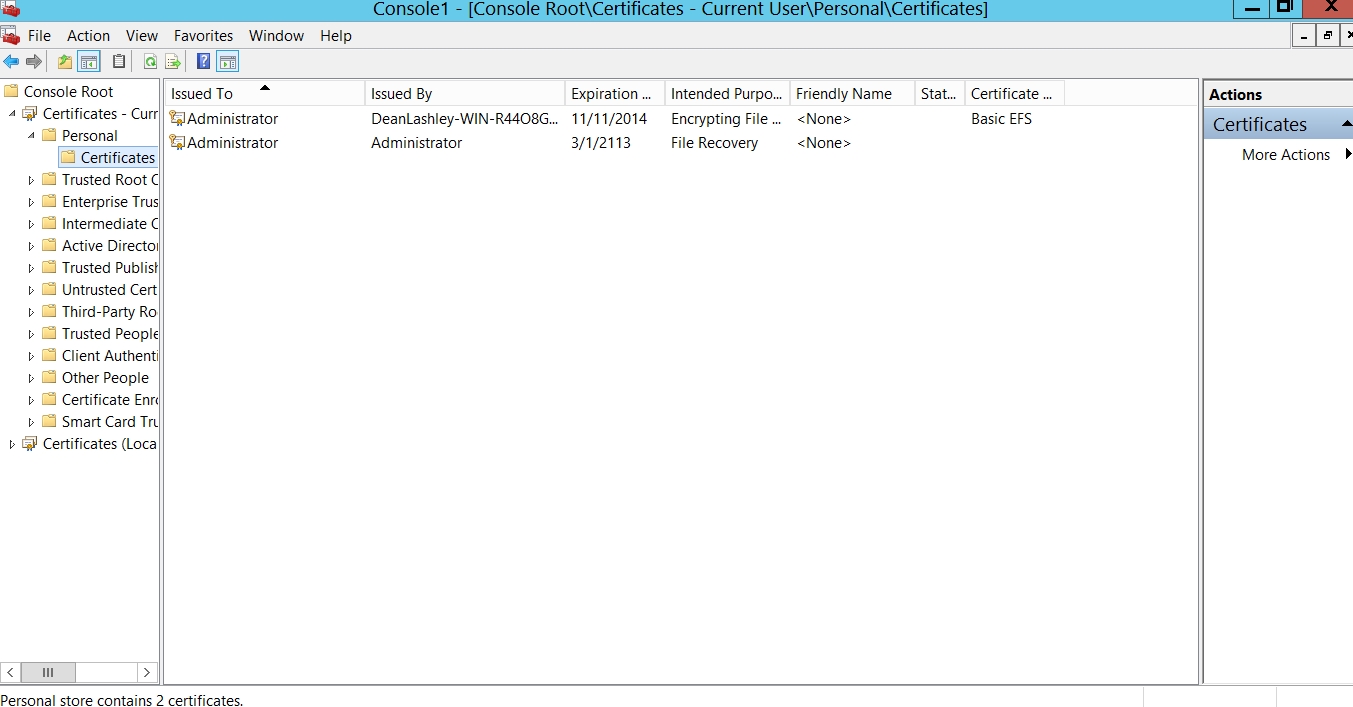Expand the Certificates (Local Computer) node
The height and width of the screenshot is (707, 1353).
coord(12,444)
